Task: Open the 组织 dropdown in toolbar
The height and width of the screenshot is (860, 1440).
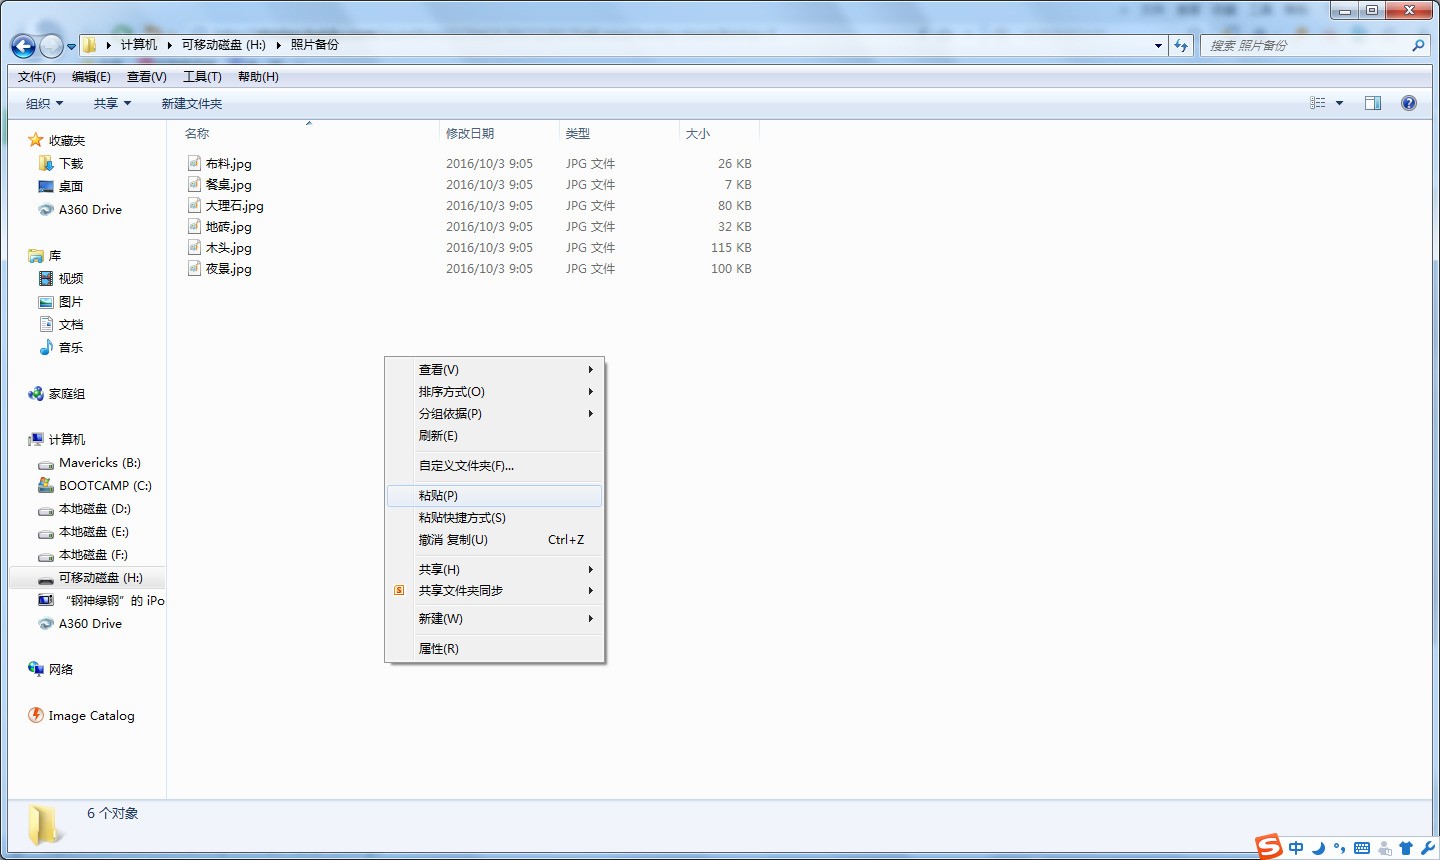Action: pyautogui.click(x=44, y=103)
